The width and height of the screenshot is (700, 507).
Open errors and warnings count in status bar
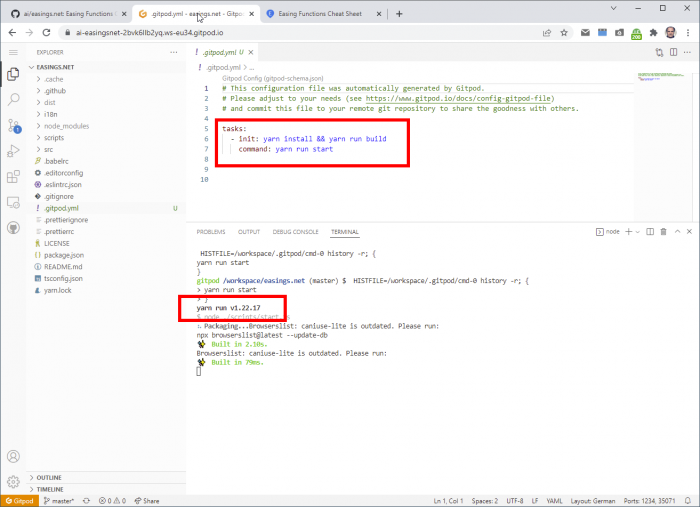pos(112,501)
